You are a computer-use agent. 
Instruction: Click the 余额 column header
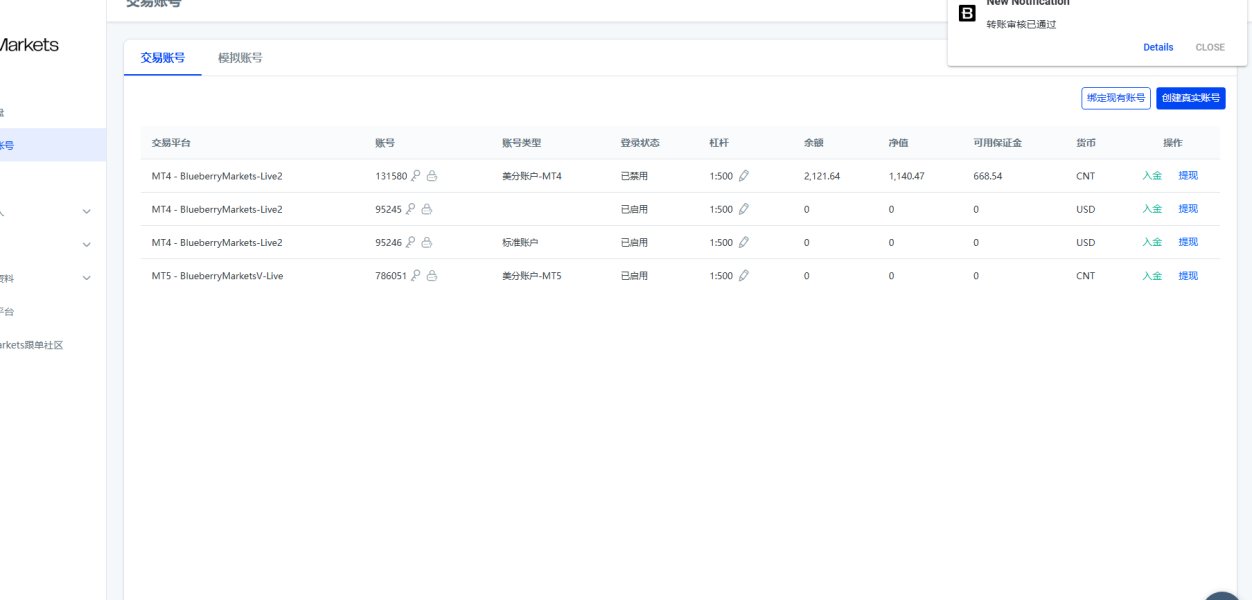[814, 143]
